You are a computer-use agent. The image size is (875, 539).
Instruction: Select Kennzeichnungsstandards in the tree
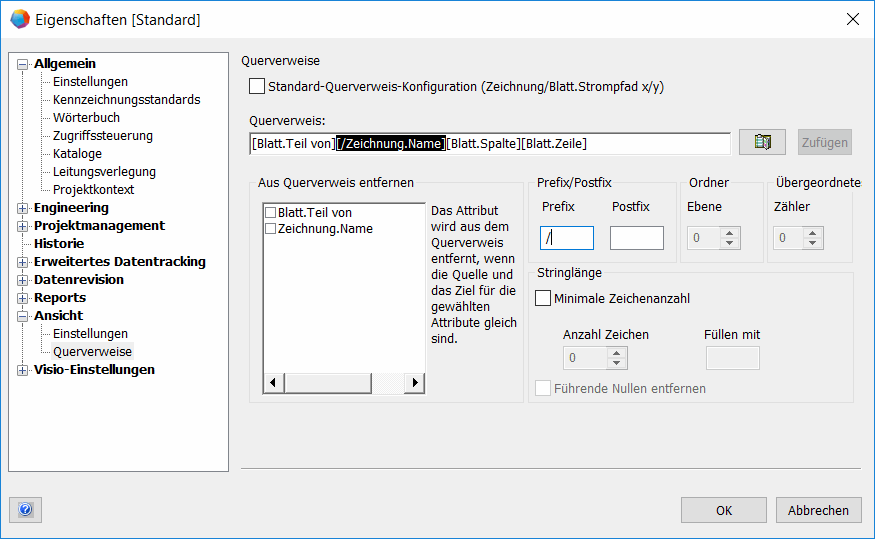[x=126, y=100]
